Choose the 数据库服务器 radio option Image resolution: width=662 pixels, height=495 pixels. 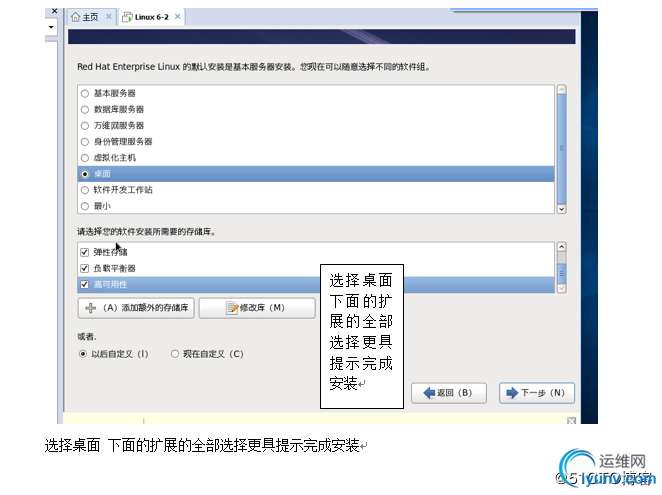click(x=85, y=110)
